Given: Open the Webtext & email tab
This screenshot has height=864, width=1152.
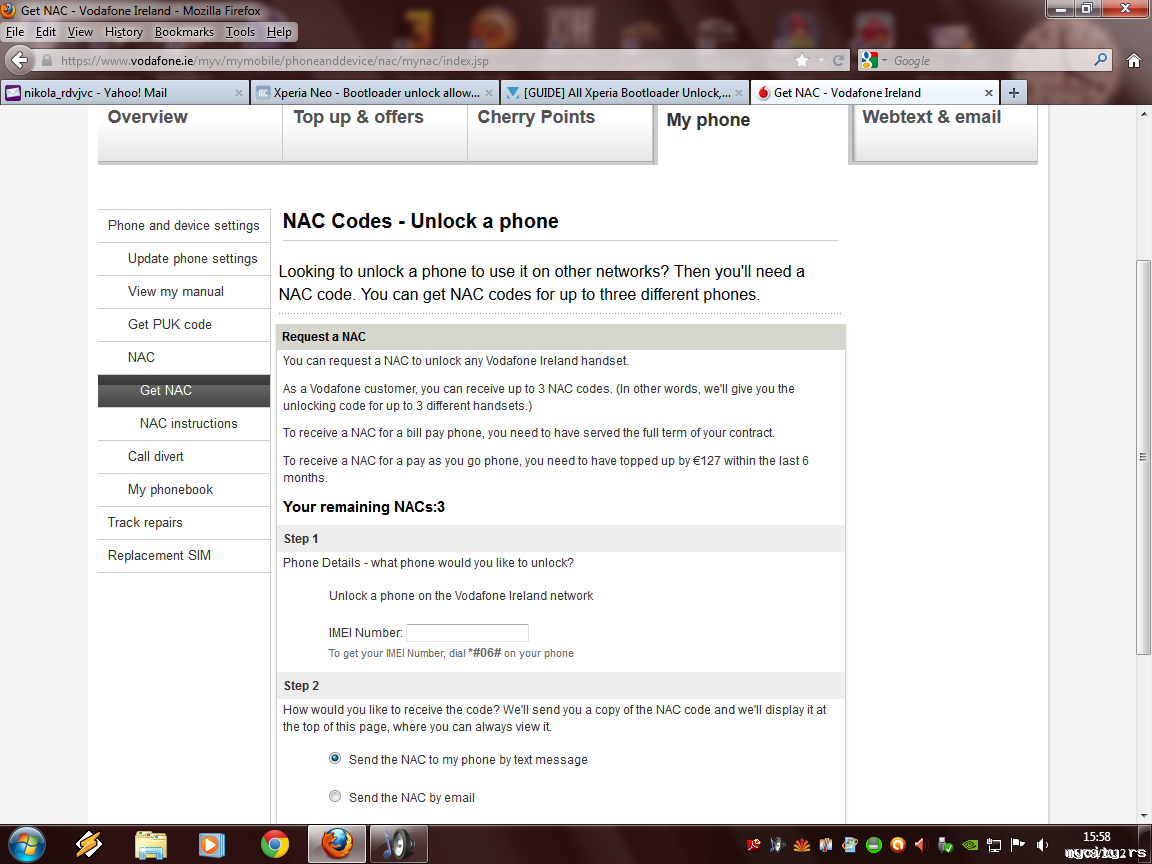Looking at the screenshot, I should tap(946, 133).
